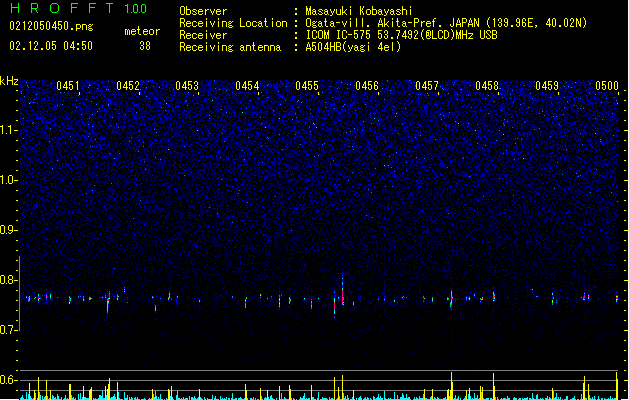Click the 0500 time marker
The width and height of the screenshot is (629, 400).
pyautogui.click(x=607, y=85)
